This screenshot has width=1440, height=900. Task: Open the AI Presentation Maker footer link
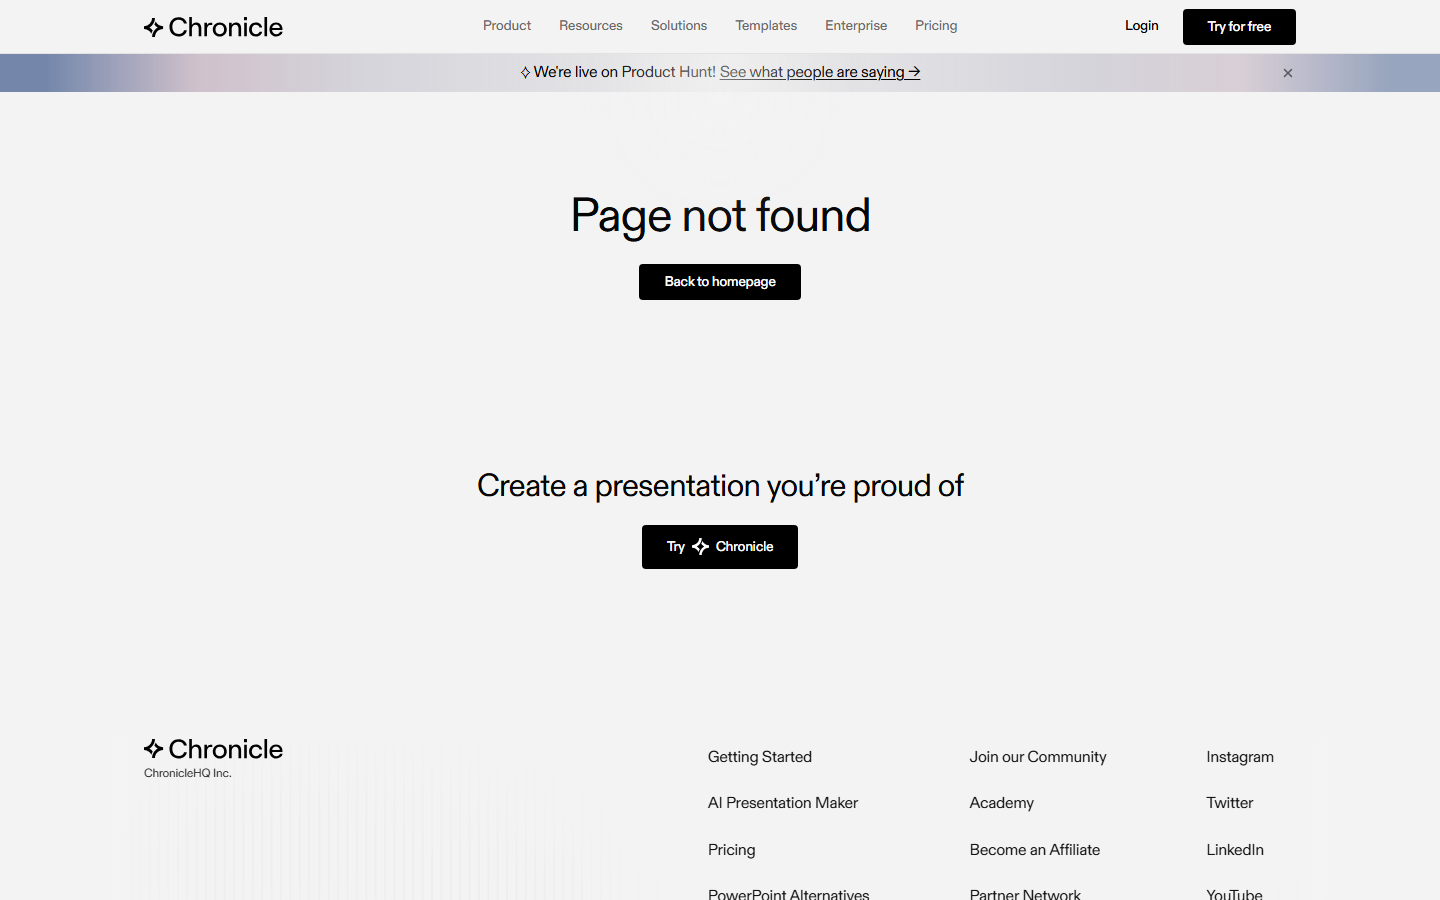pos(783,803)
